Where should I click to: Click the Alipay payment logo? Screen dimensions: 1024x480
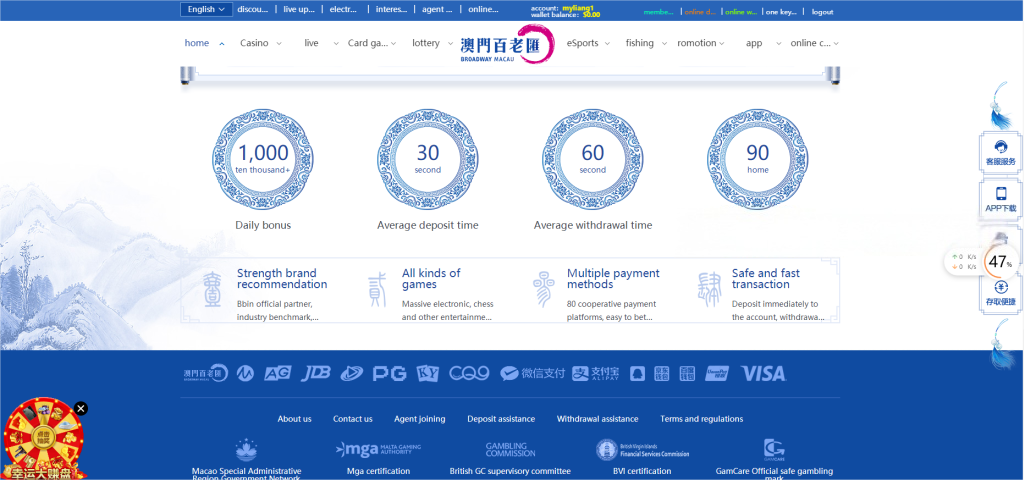pyautogui.click(x=596, y=373)
